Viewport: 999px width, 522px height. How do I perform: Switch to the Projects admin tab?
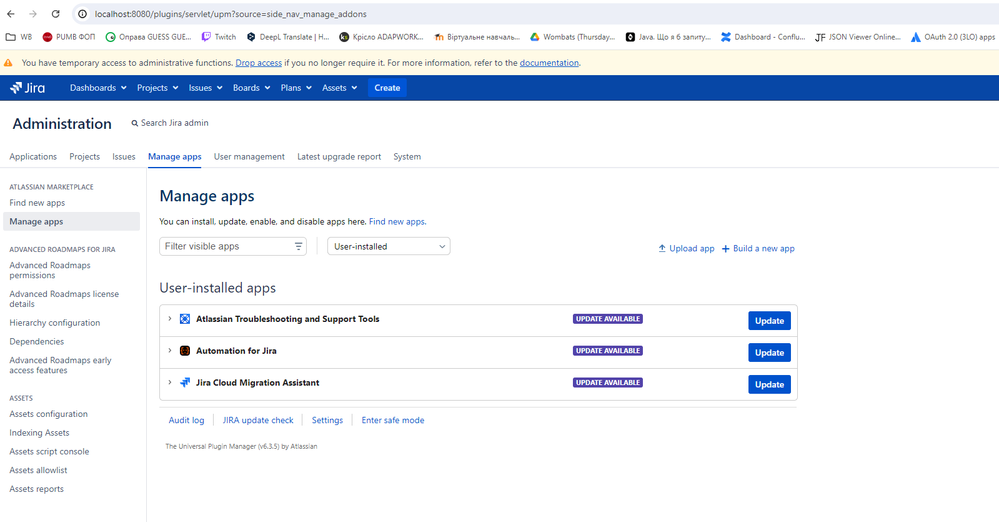pyautogui.click(x=85, y=157)
